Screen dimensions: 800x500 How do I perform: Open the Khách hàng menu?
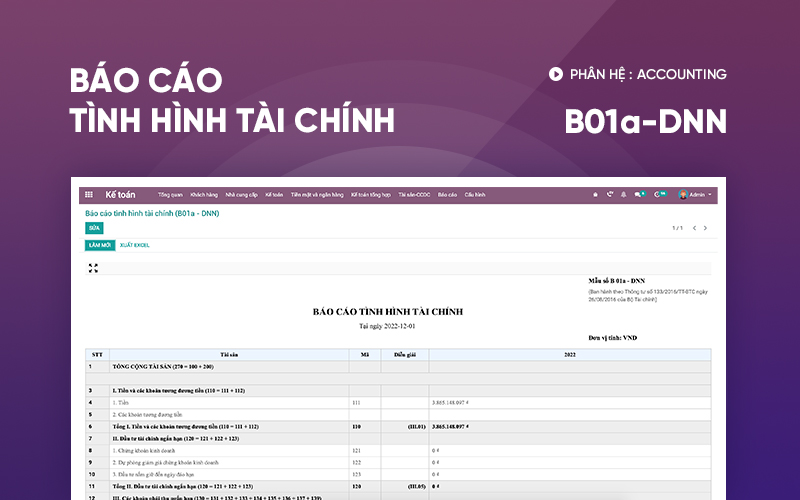204,194
